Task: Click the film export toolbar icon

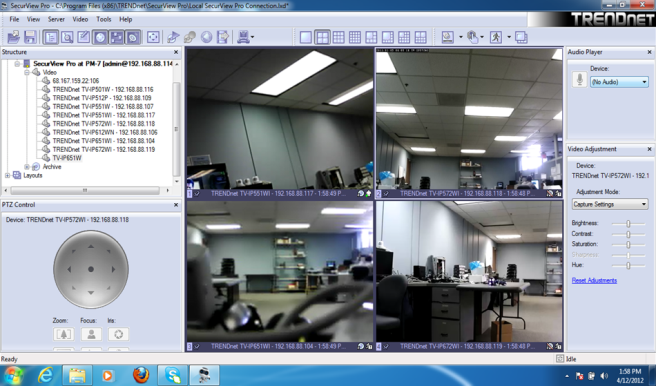Action: click(x=223, y=37)
